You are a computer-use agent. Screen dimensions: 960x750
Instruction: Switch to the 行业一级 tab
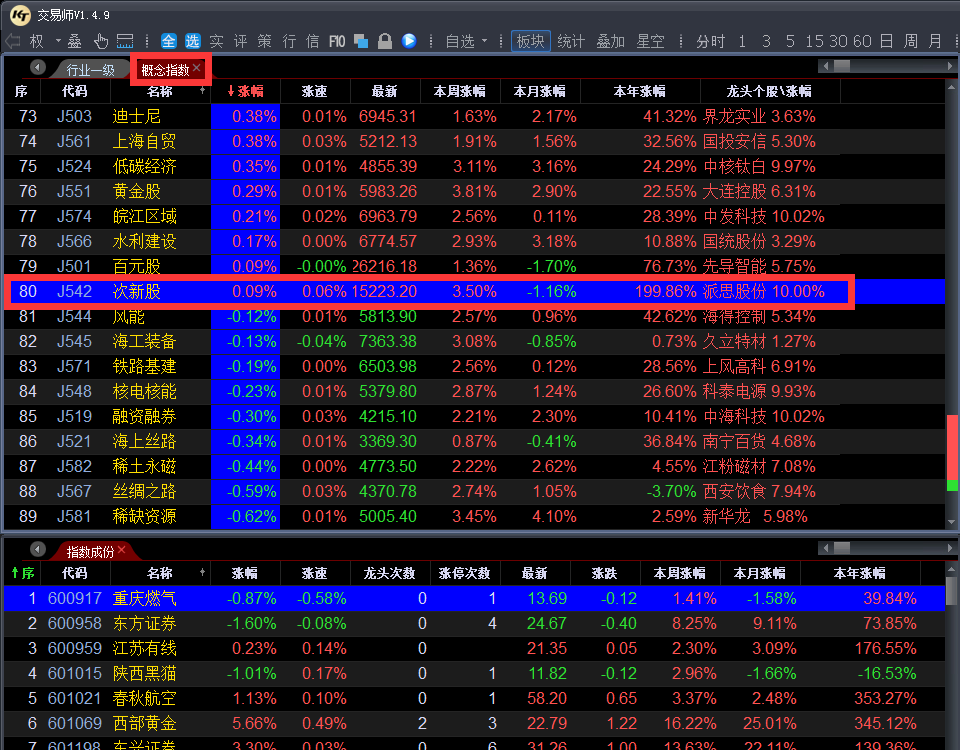pyautogui.click(x=91, y=69)
